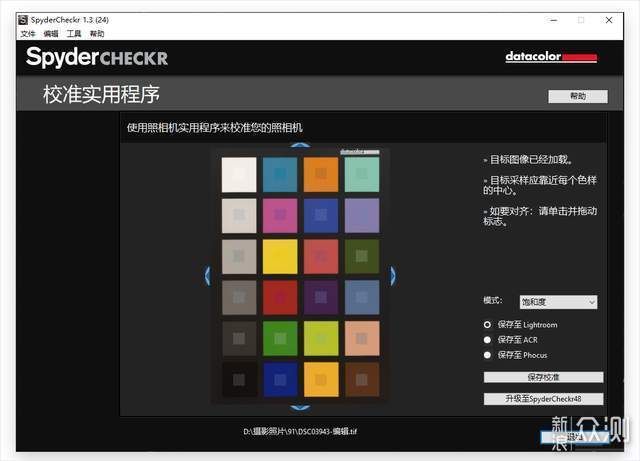The image size is (640, 461).
Task: Click the dark purple patch in the fourth row
Action: pyautogui.click(x=321, y=297)
